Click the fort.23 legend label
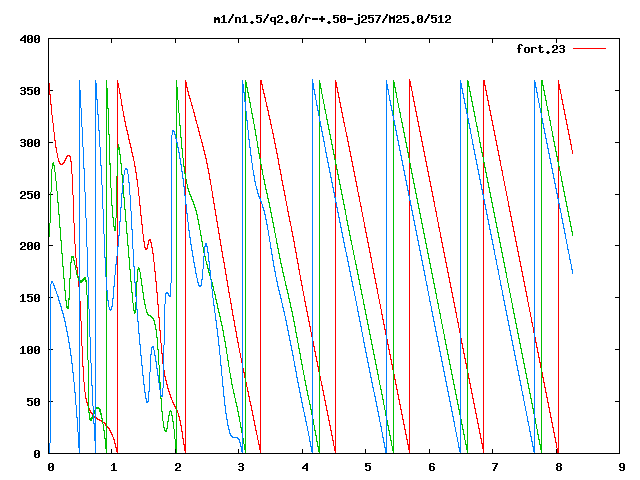This screenshot has width=640, height=480. pos(541,49)
